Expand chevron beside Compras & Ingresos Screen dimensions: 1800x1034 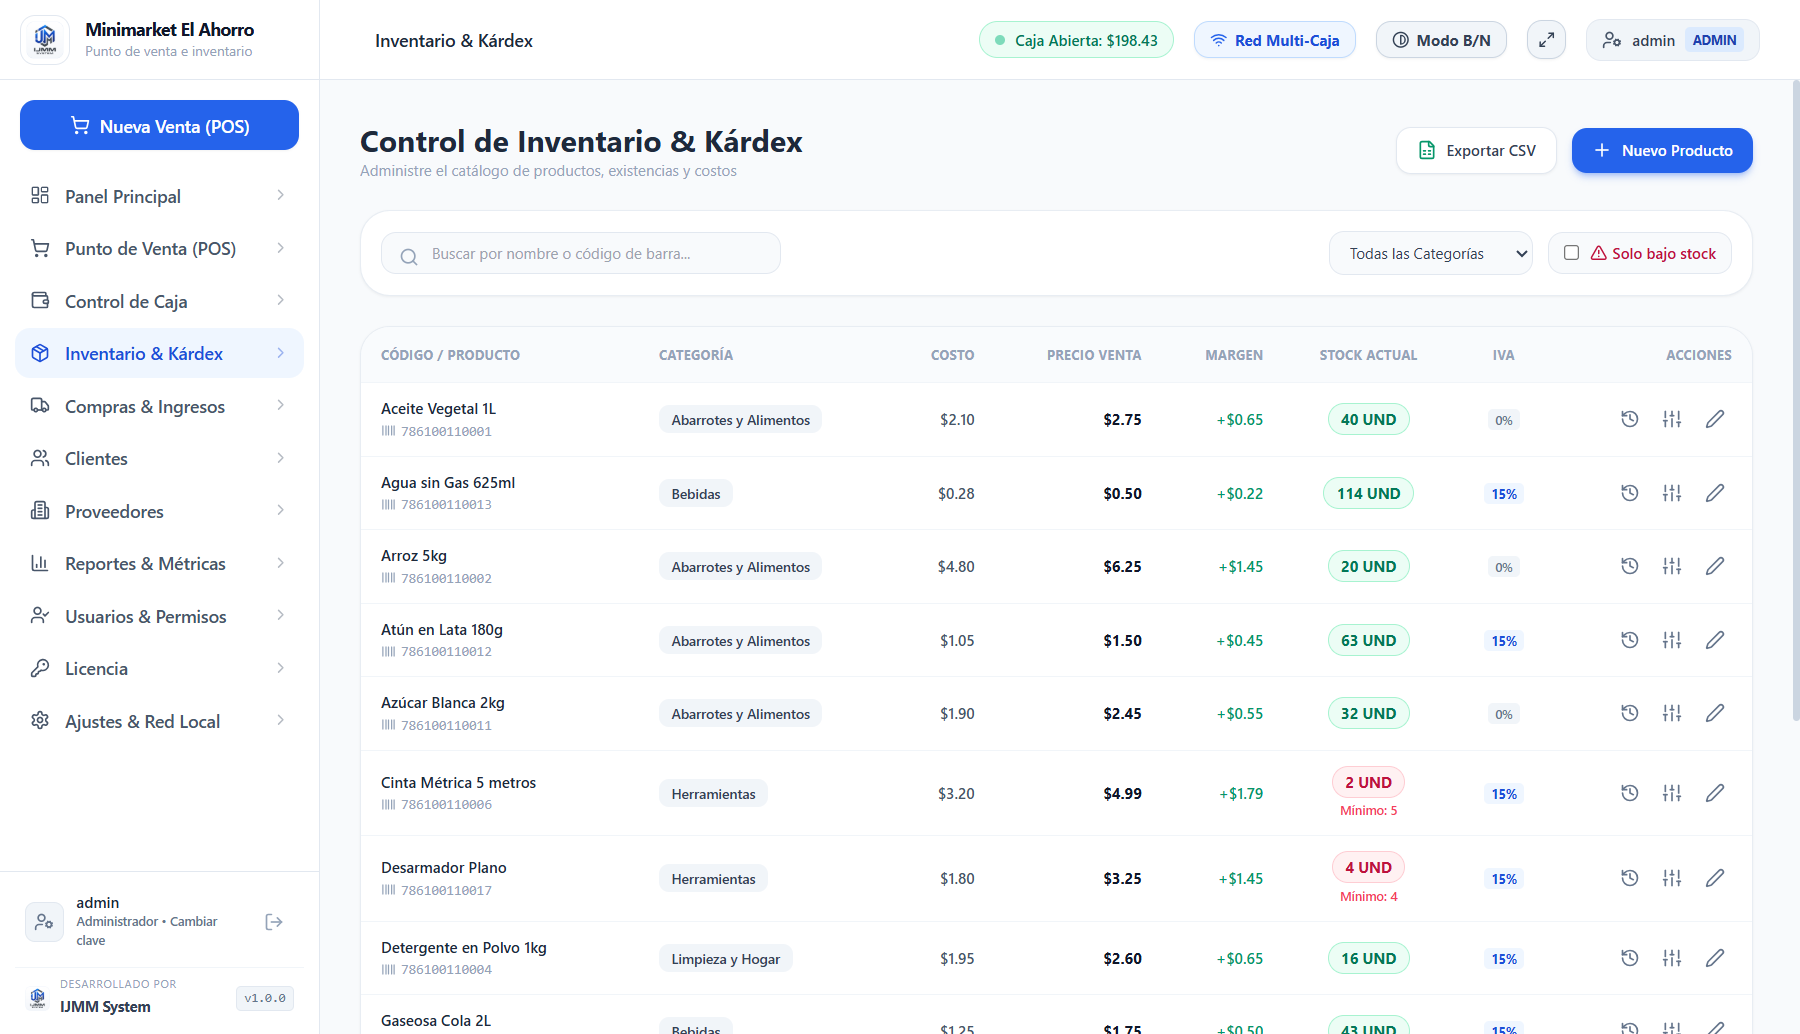click(280, 406)
